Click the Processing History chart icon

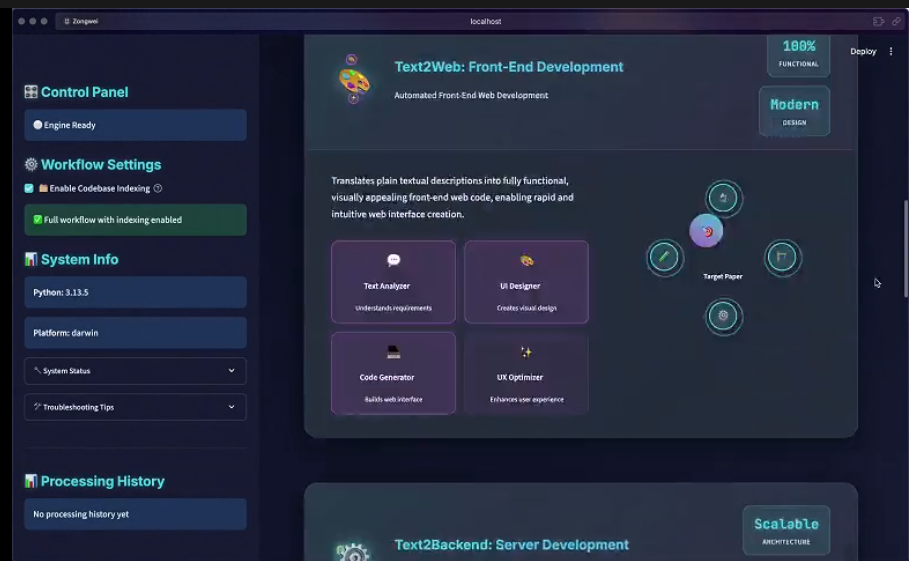[31, 481]
